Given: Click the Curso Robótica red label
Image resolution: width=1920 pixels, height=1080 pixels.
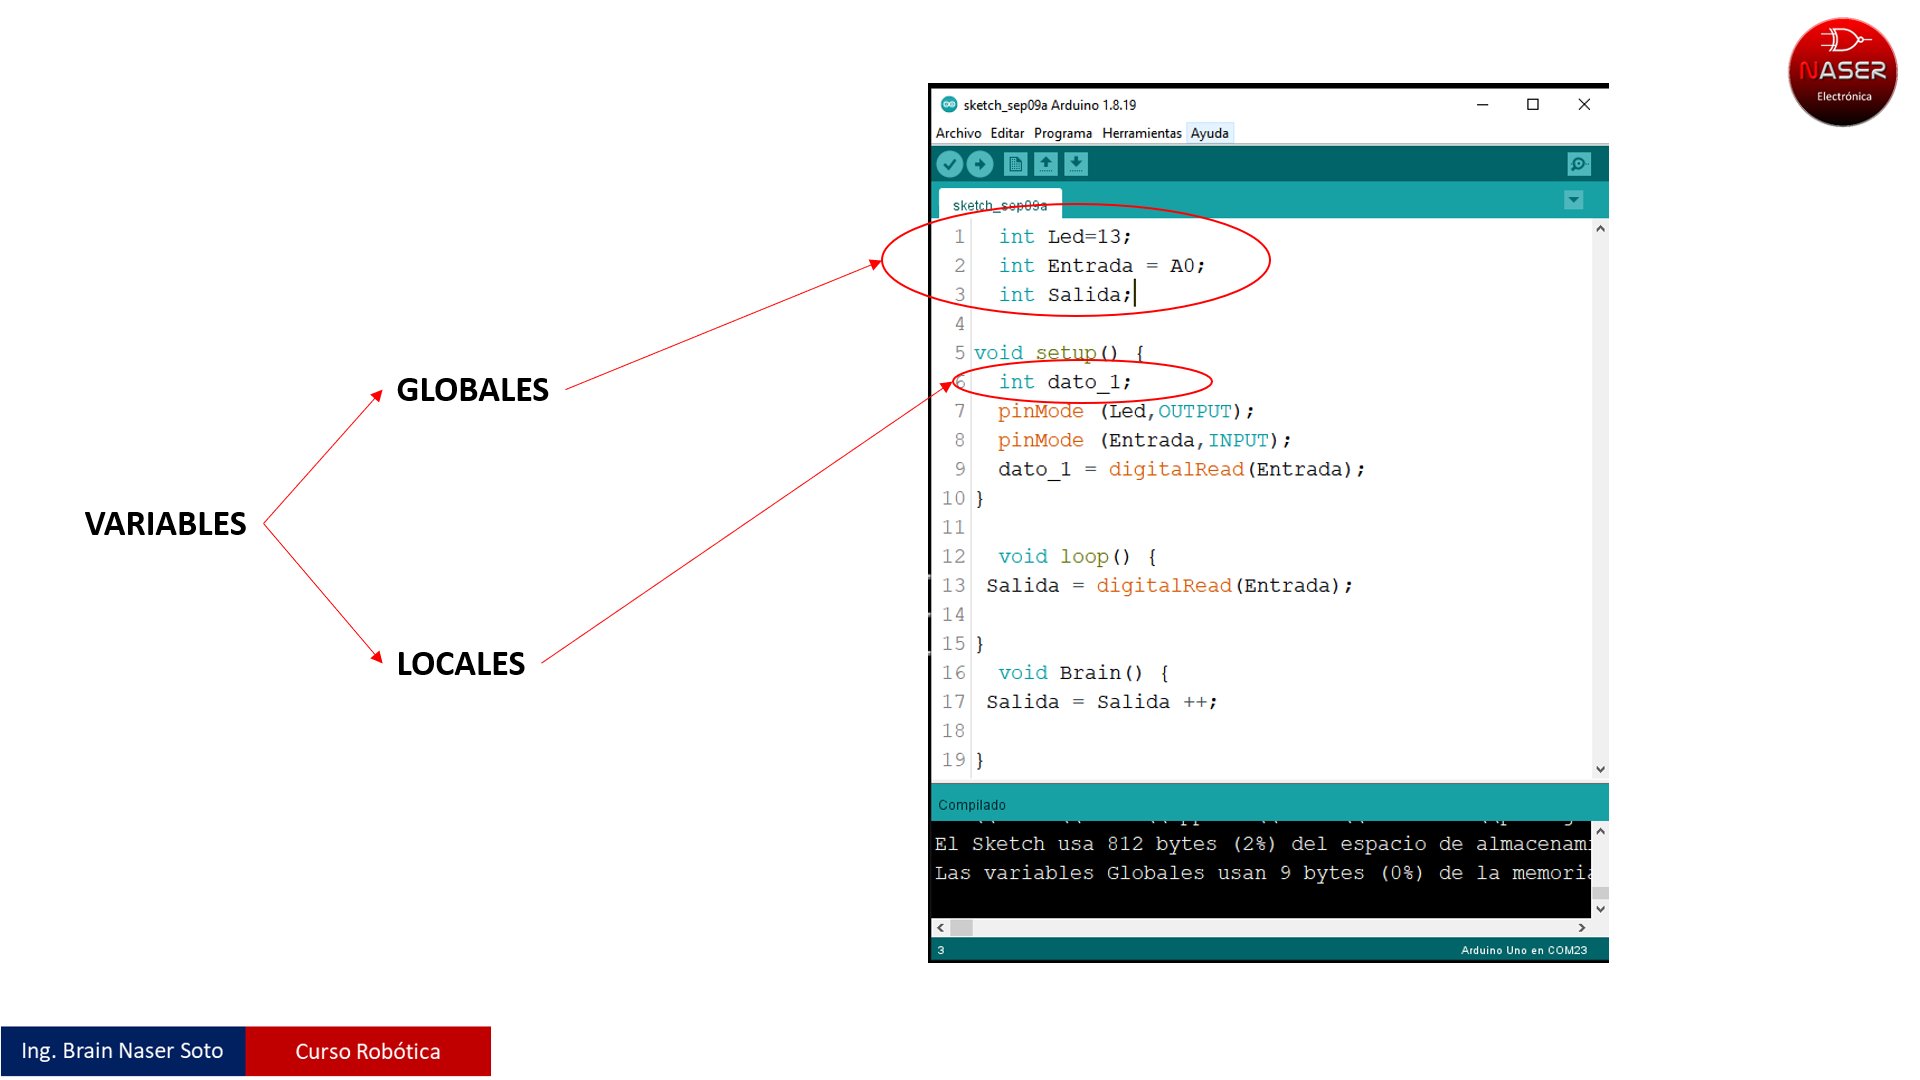Looking at the screenshot, I should point(368,1051).
